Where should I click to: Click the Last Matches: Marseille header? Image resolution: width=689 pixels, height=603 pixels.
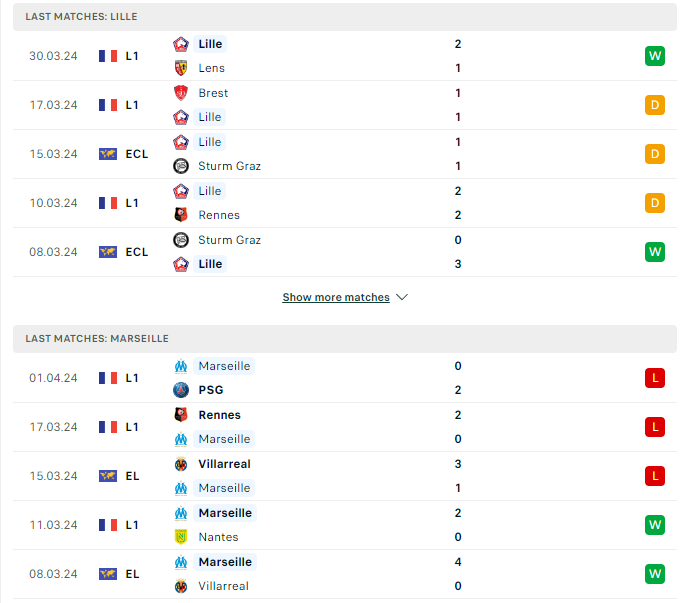345,339
